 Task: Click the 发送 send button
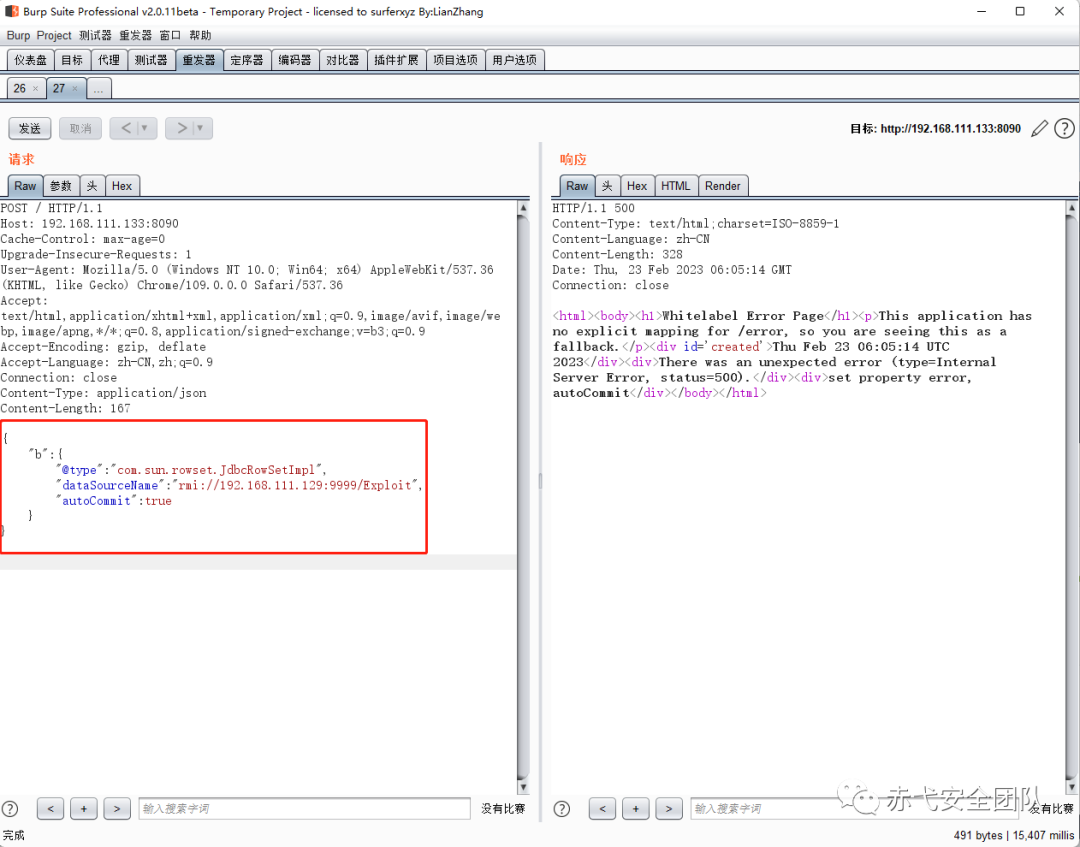[x=30, y=128]
